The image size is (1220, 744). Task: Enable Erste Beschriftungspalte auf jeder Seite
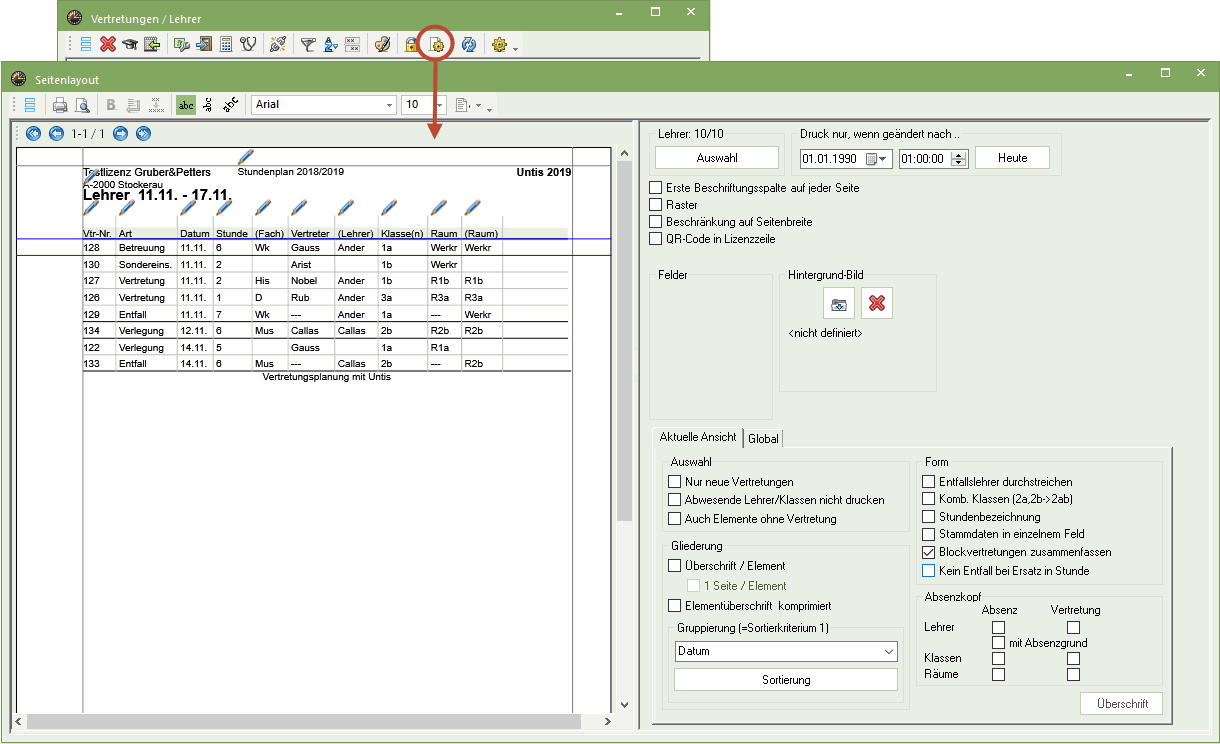pos(656,188)
